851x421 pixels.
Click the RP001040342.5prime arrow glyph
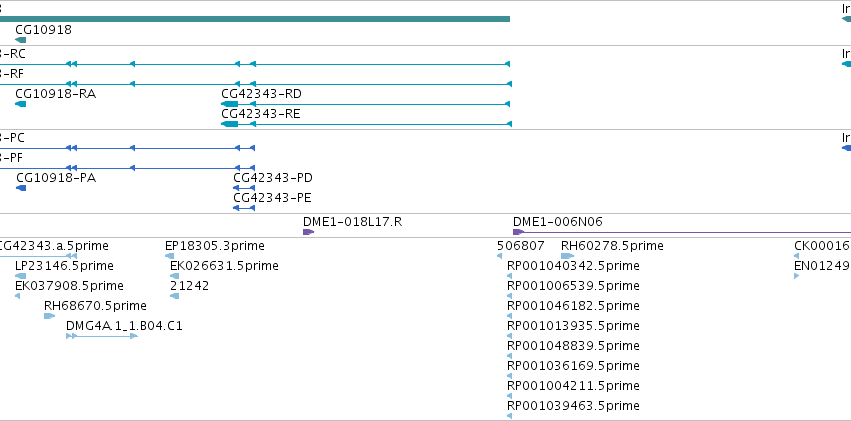pos(509,276)
